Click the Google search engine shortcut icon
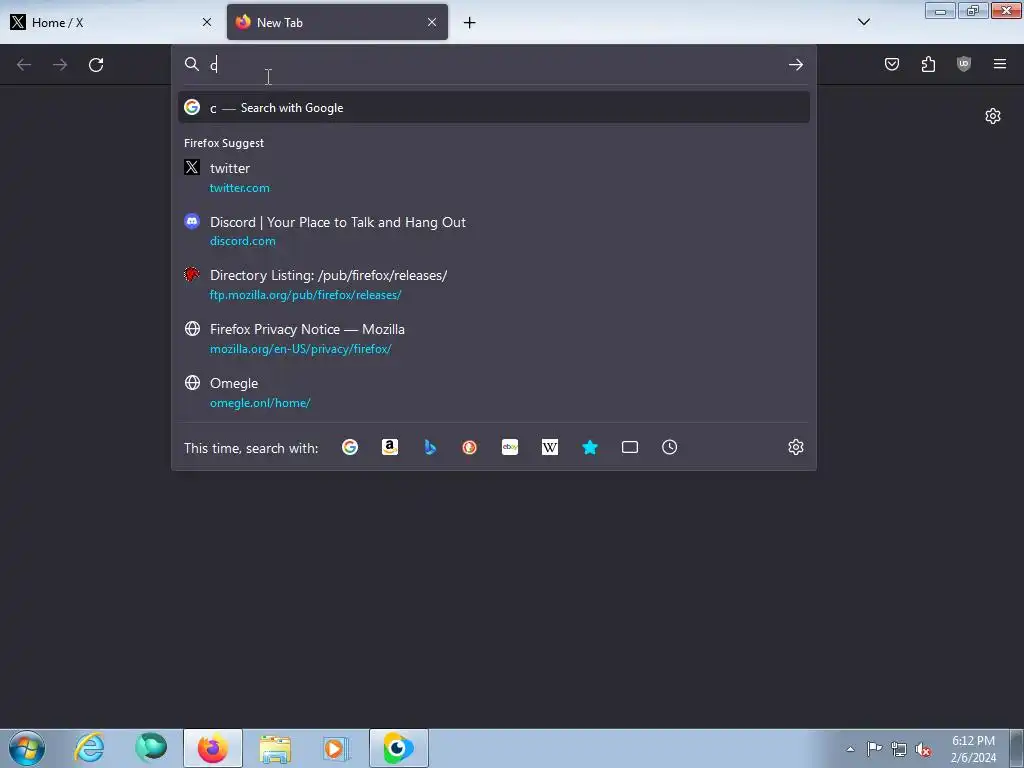This screenshot has width=1024, height=768. pos(350,447)
